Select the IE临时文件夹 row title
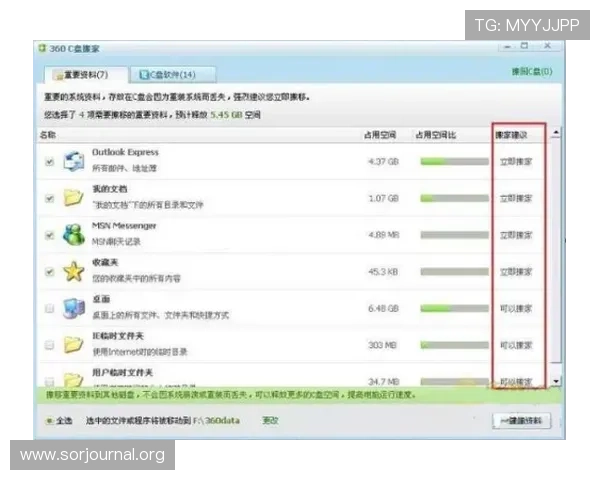 point(118,336)
